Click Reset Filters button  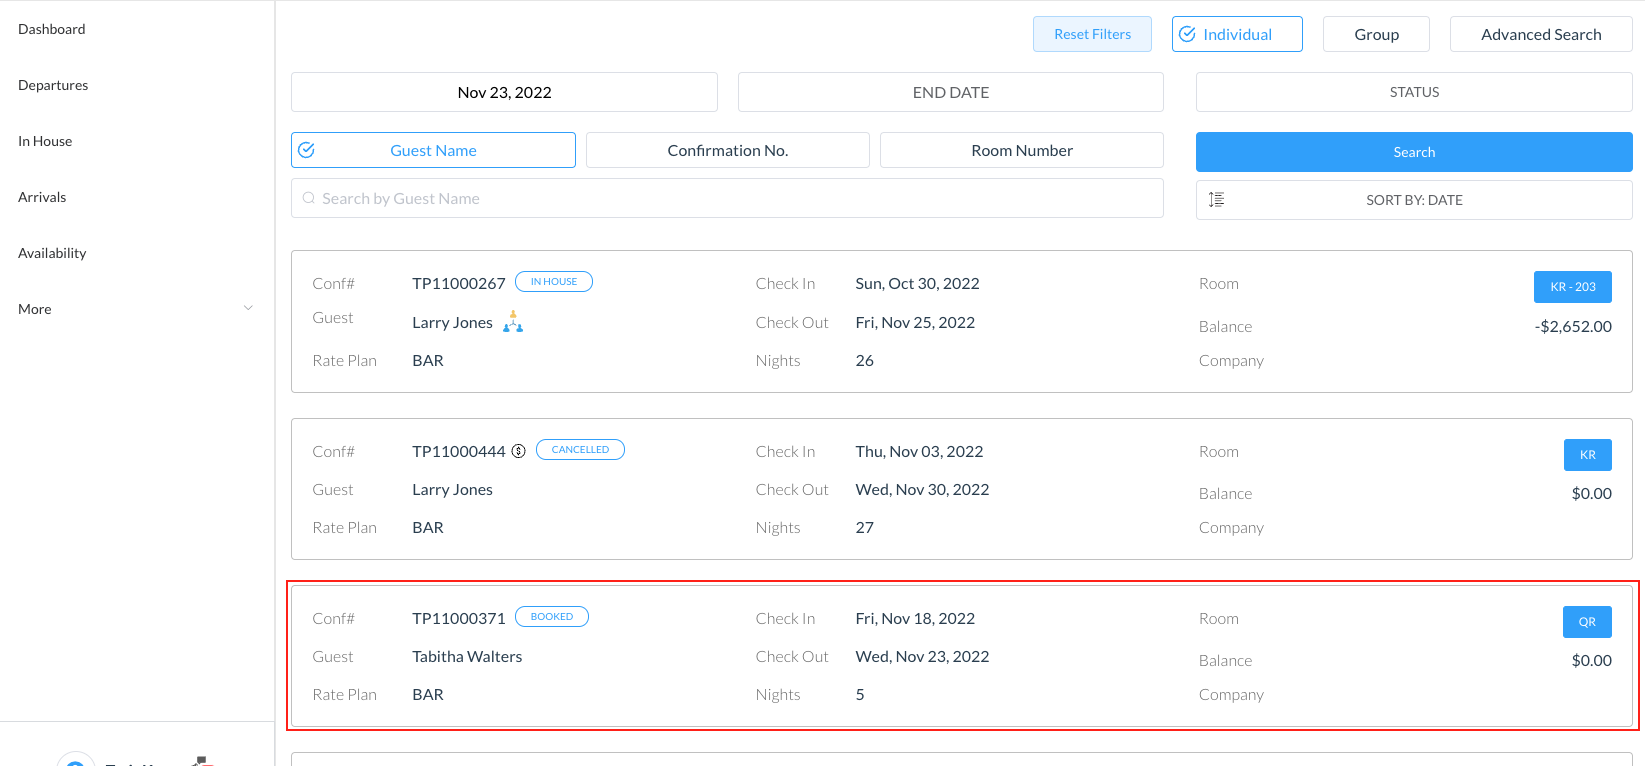coord(1092,34)
